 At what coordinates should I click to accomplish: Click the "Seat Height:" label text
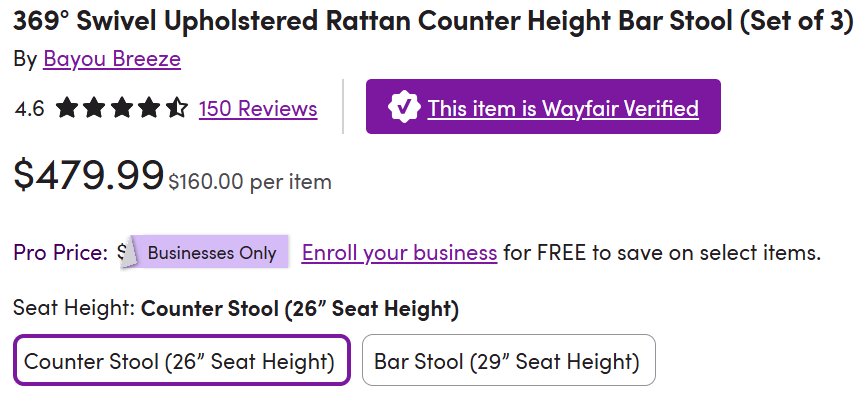tap(75, 308)
